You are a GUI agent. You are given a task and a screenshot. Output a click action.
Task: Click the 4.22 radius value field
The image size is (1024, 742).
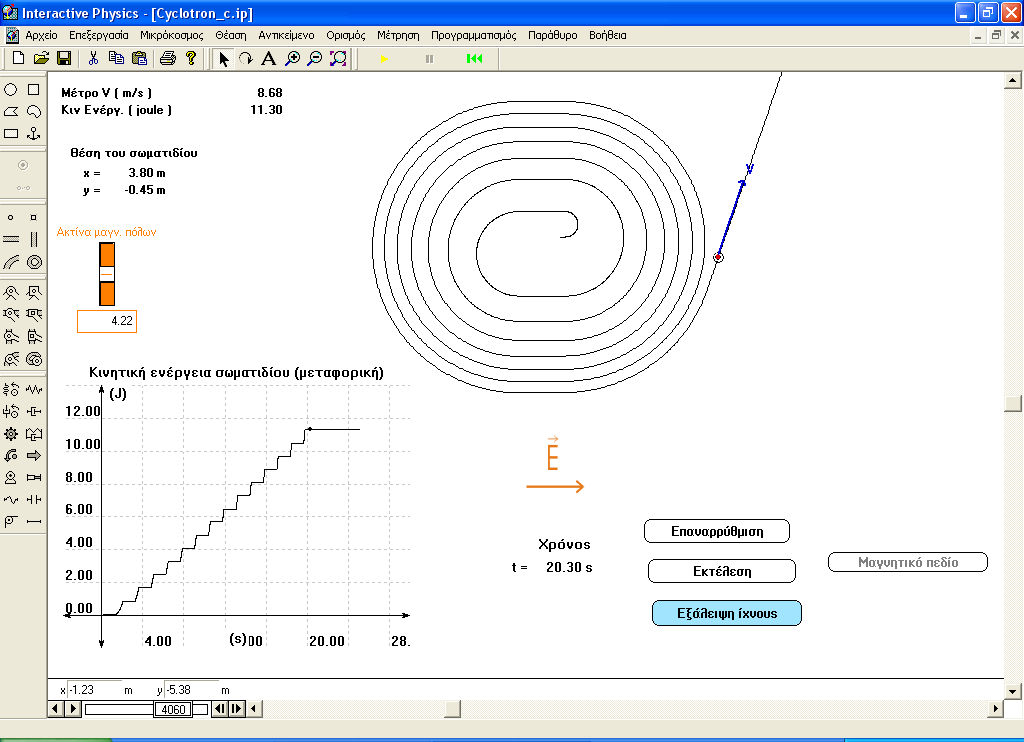tap(107, 321)
